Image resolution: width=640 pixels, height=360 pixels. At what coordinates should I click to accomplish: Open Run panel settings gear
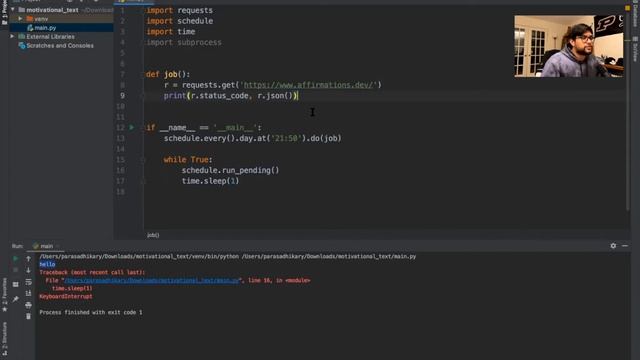(613, 246)
